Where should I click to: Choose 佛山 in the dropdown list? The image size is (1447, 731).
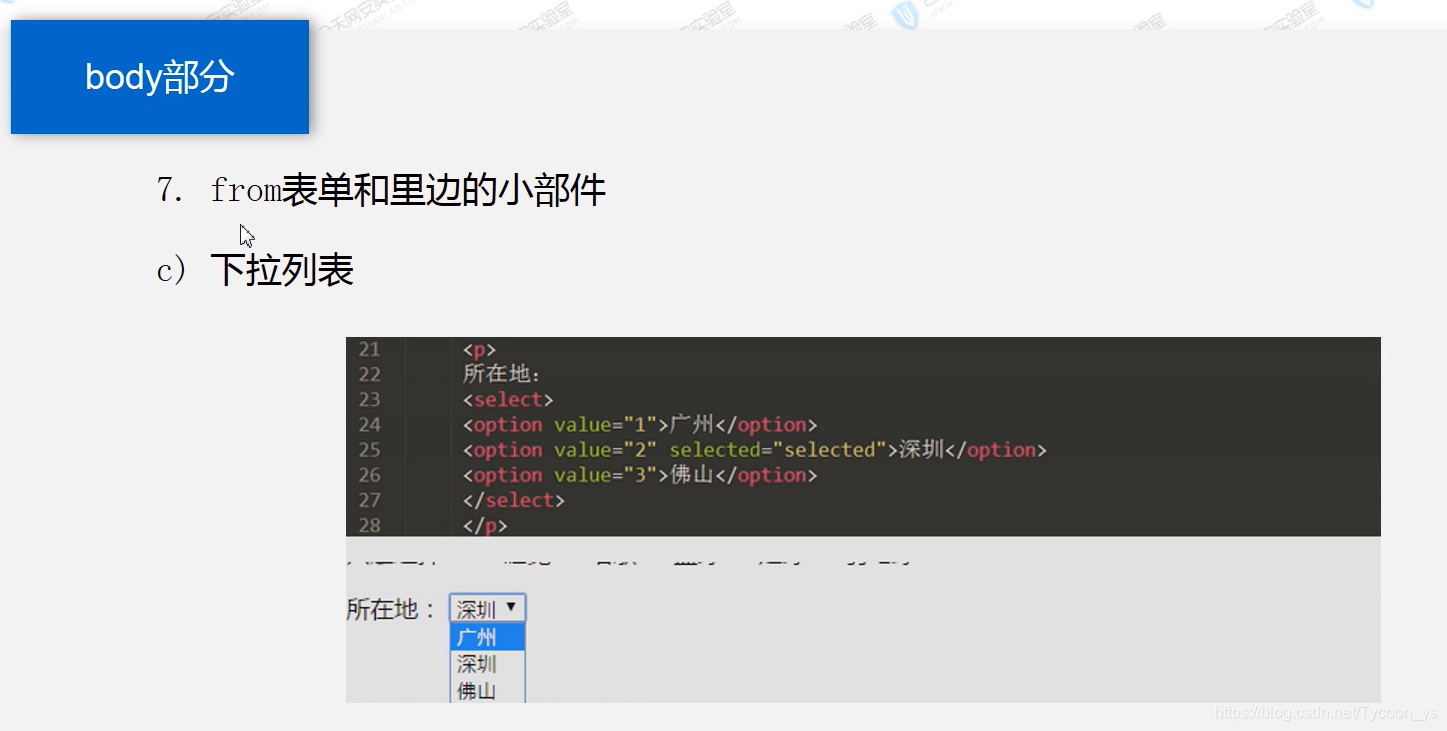487,690
